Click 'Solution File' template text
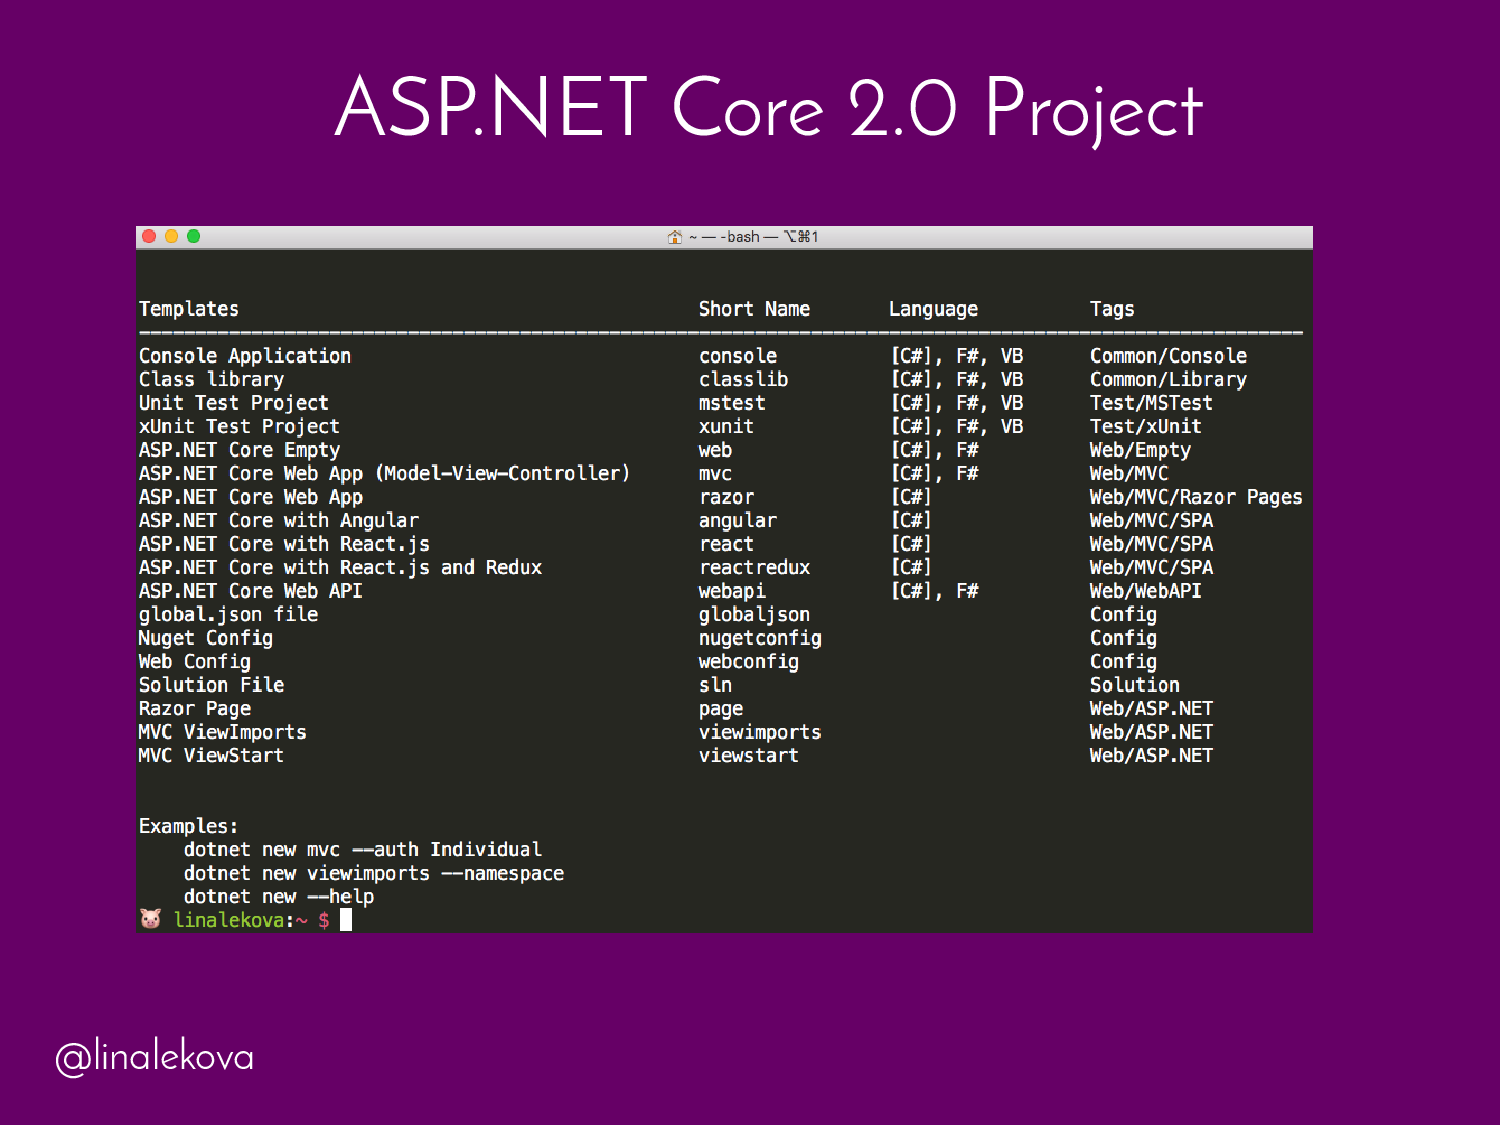This screenshot has width=1500, height=1125. [211, 685]
